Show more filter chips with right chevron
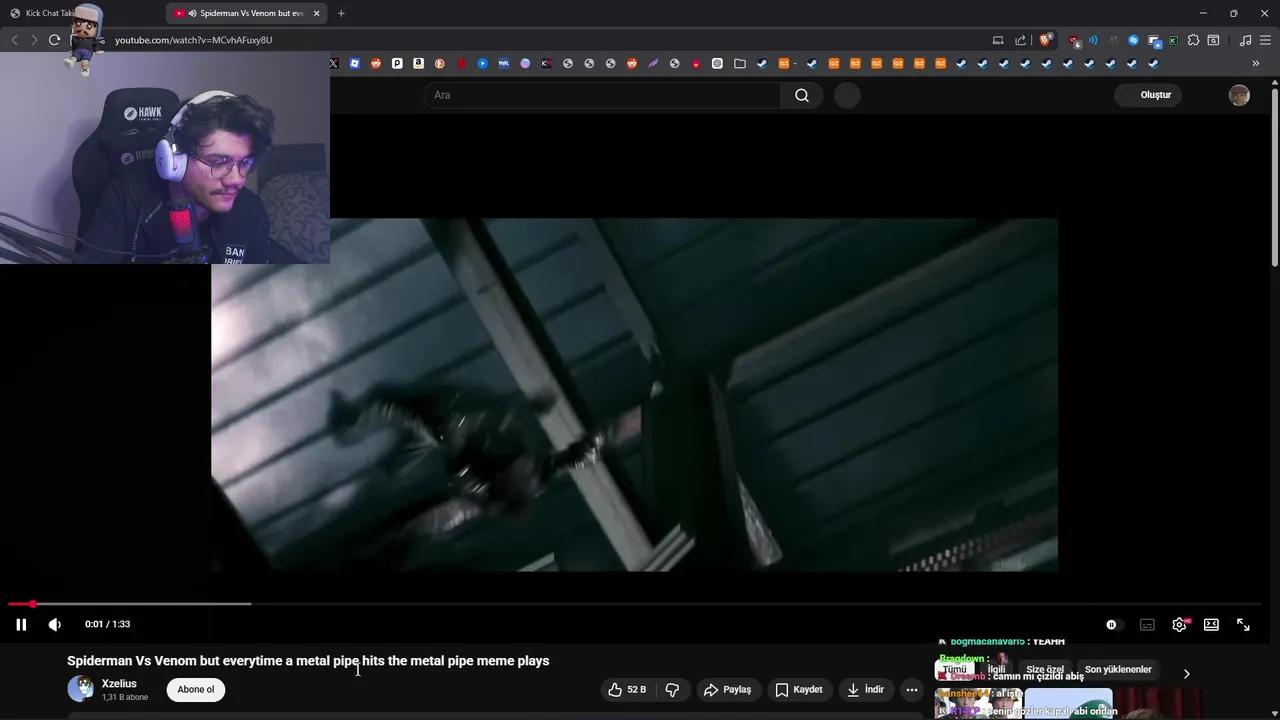 1186,674
